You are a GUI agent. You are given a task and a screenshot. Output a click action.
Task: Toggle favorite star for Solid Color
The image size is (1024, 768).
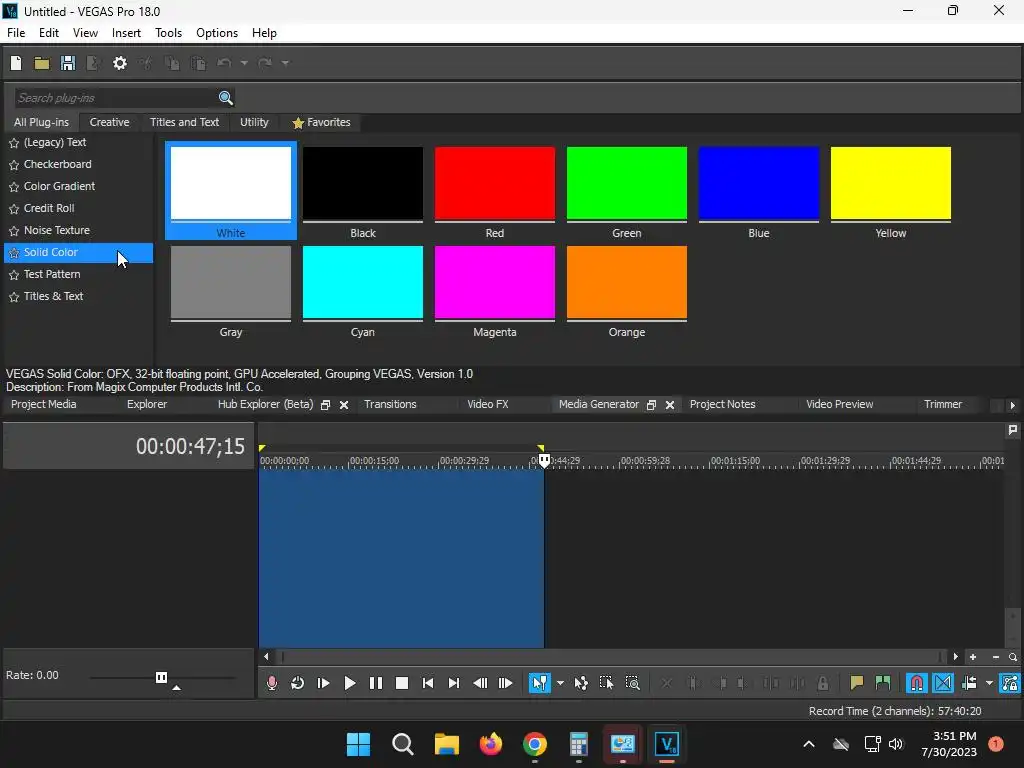14,253
